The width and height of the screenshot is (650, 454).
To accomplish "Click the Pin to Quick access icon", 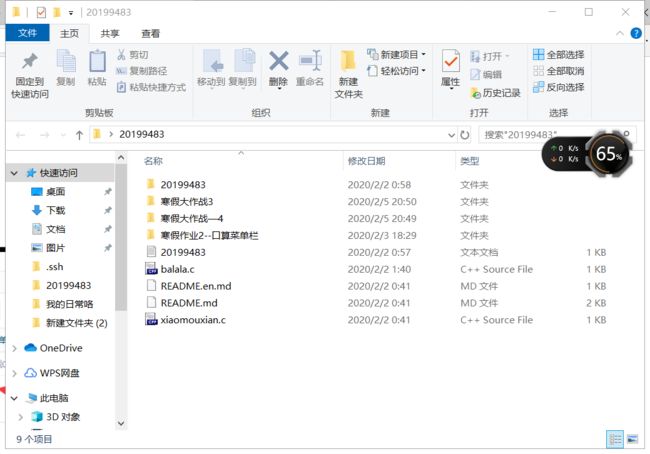I will pyautogui.click(x=29, y=61).
